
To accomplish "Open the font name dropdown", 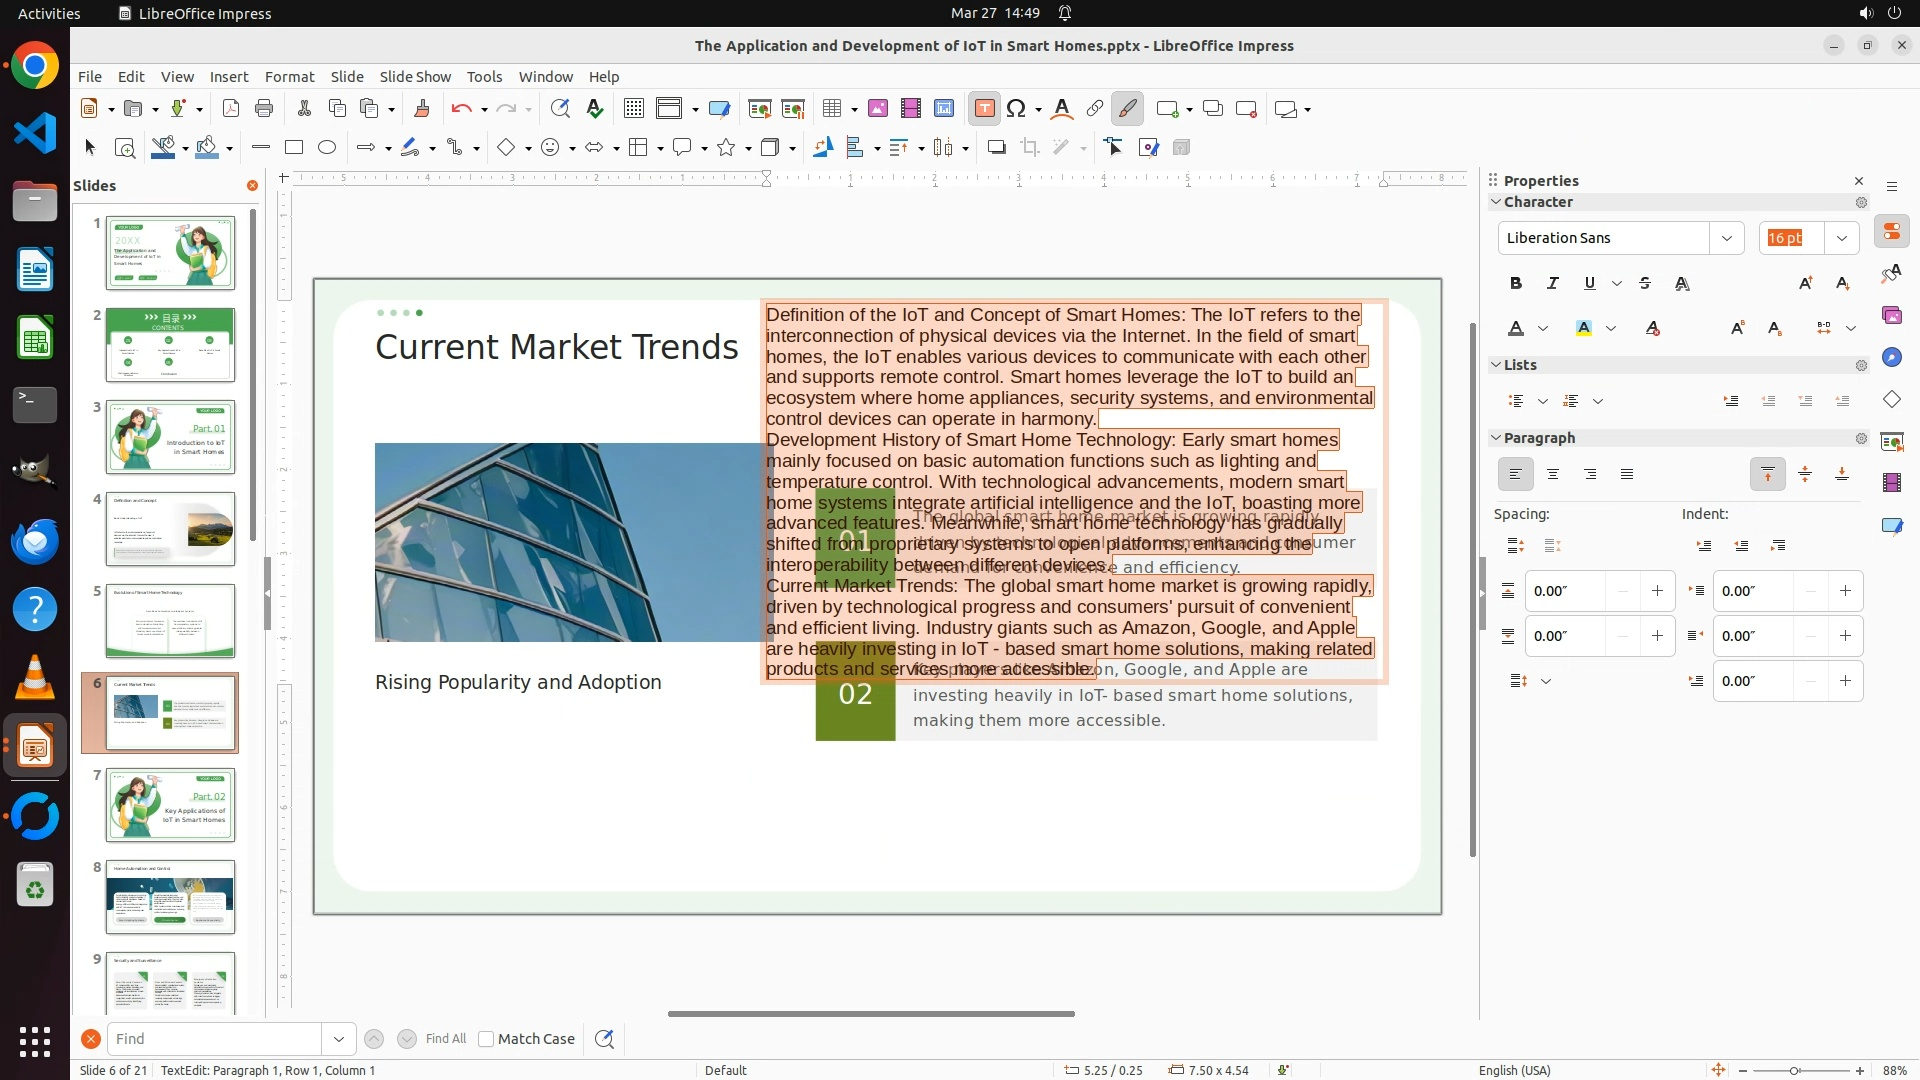I will (1726, 238).
